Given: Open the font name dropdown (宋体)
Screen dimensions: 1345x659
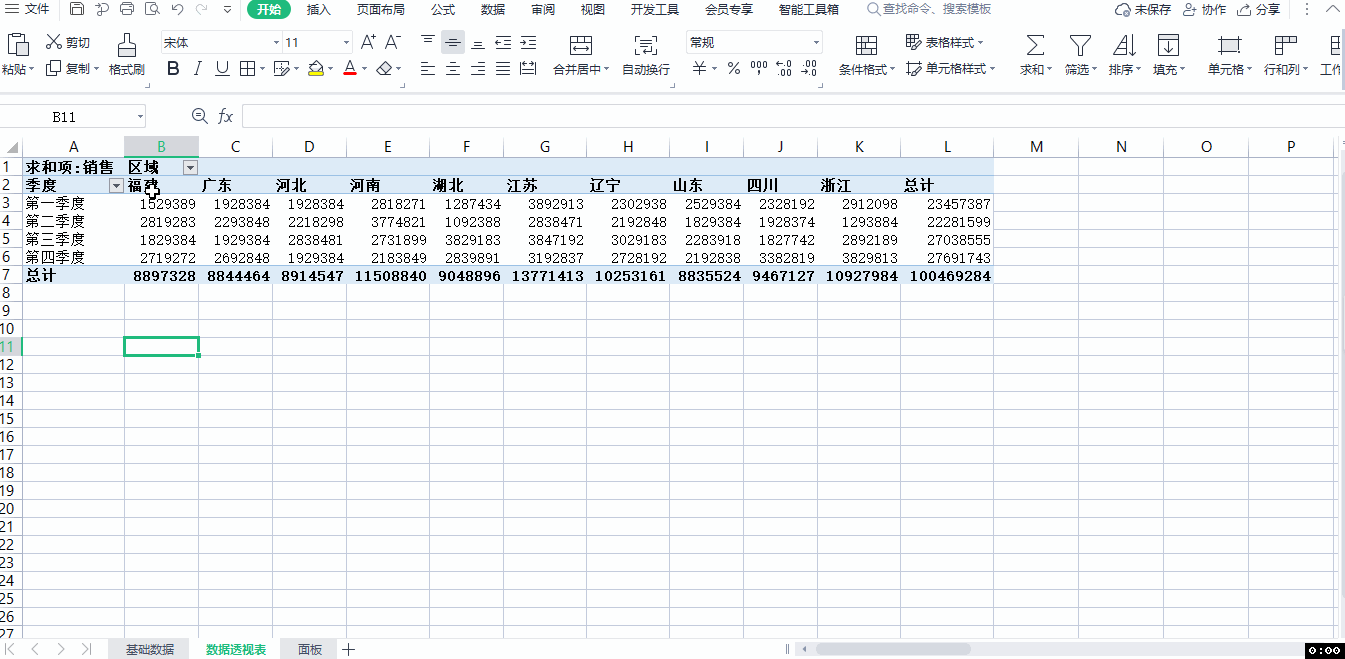Looking at the screenshot, I should [277, 43].
